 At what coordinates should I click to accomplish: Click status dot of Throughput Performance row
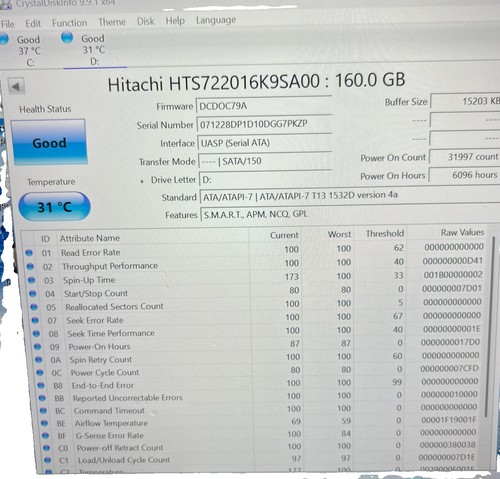tap(30, 266)
